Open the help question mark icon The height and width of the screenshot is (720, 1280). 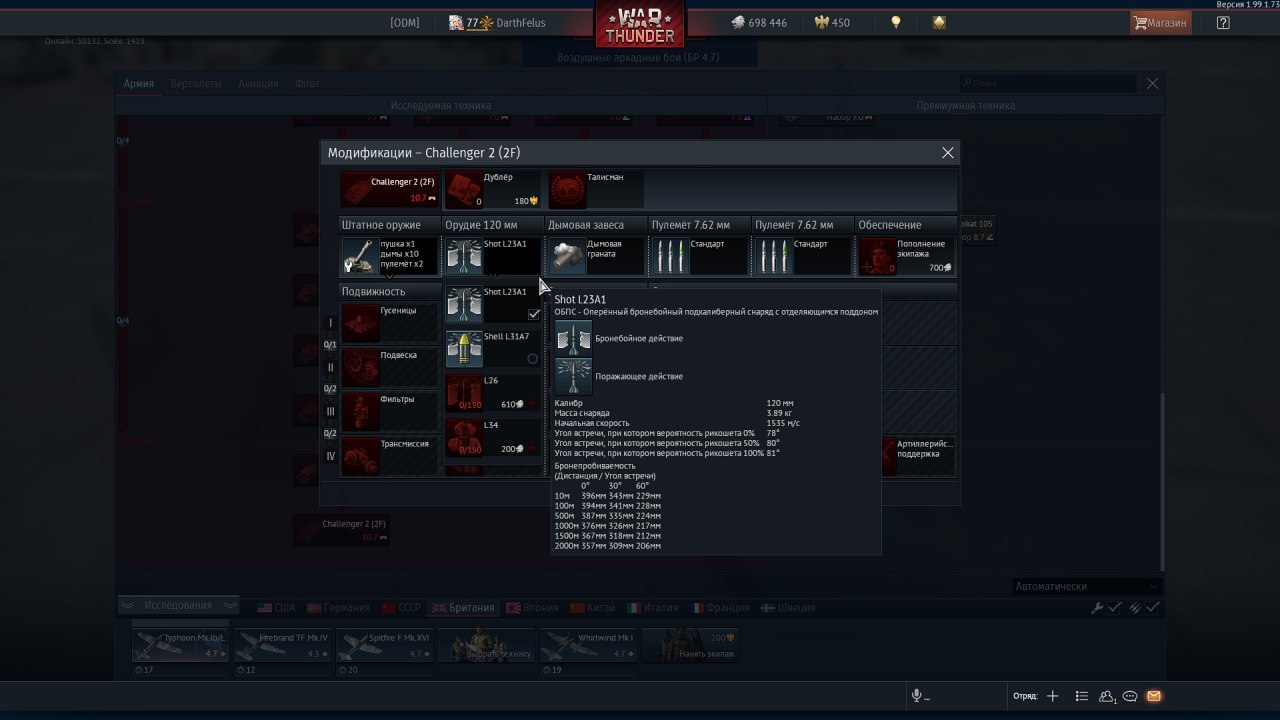[x=1223, y=22]
